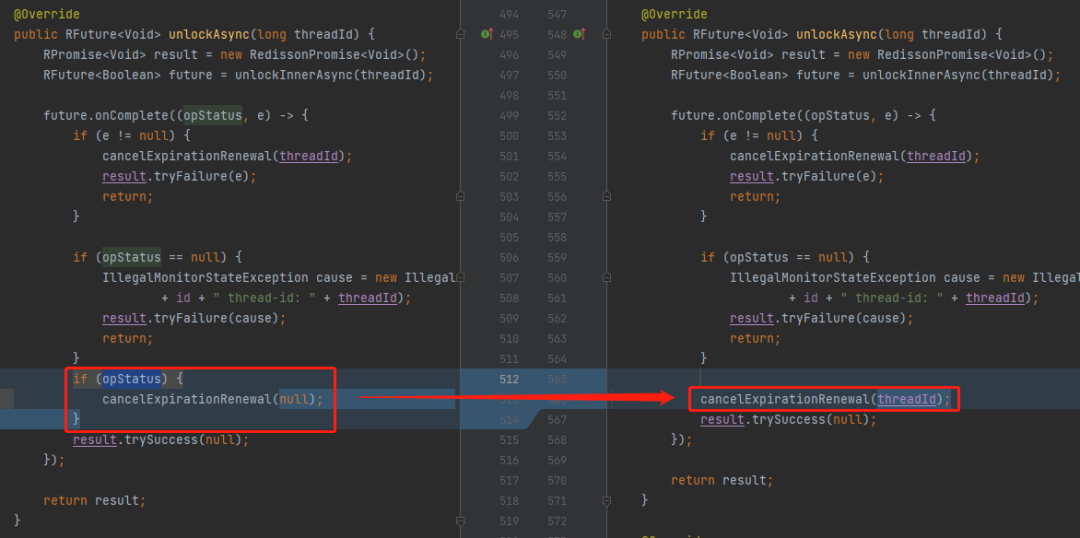Toggle fold marker next to left line 507
Screen dimensions: 1080x538
point(460,278)
